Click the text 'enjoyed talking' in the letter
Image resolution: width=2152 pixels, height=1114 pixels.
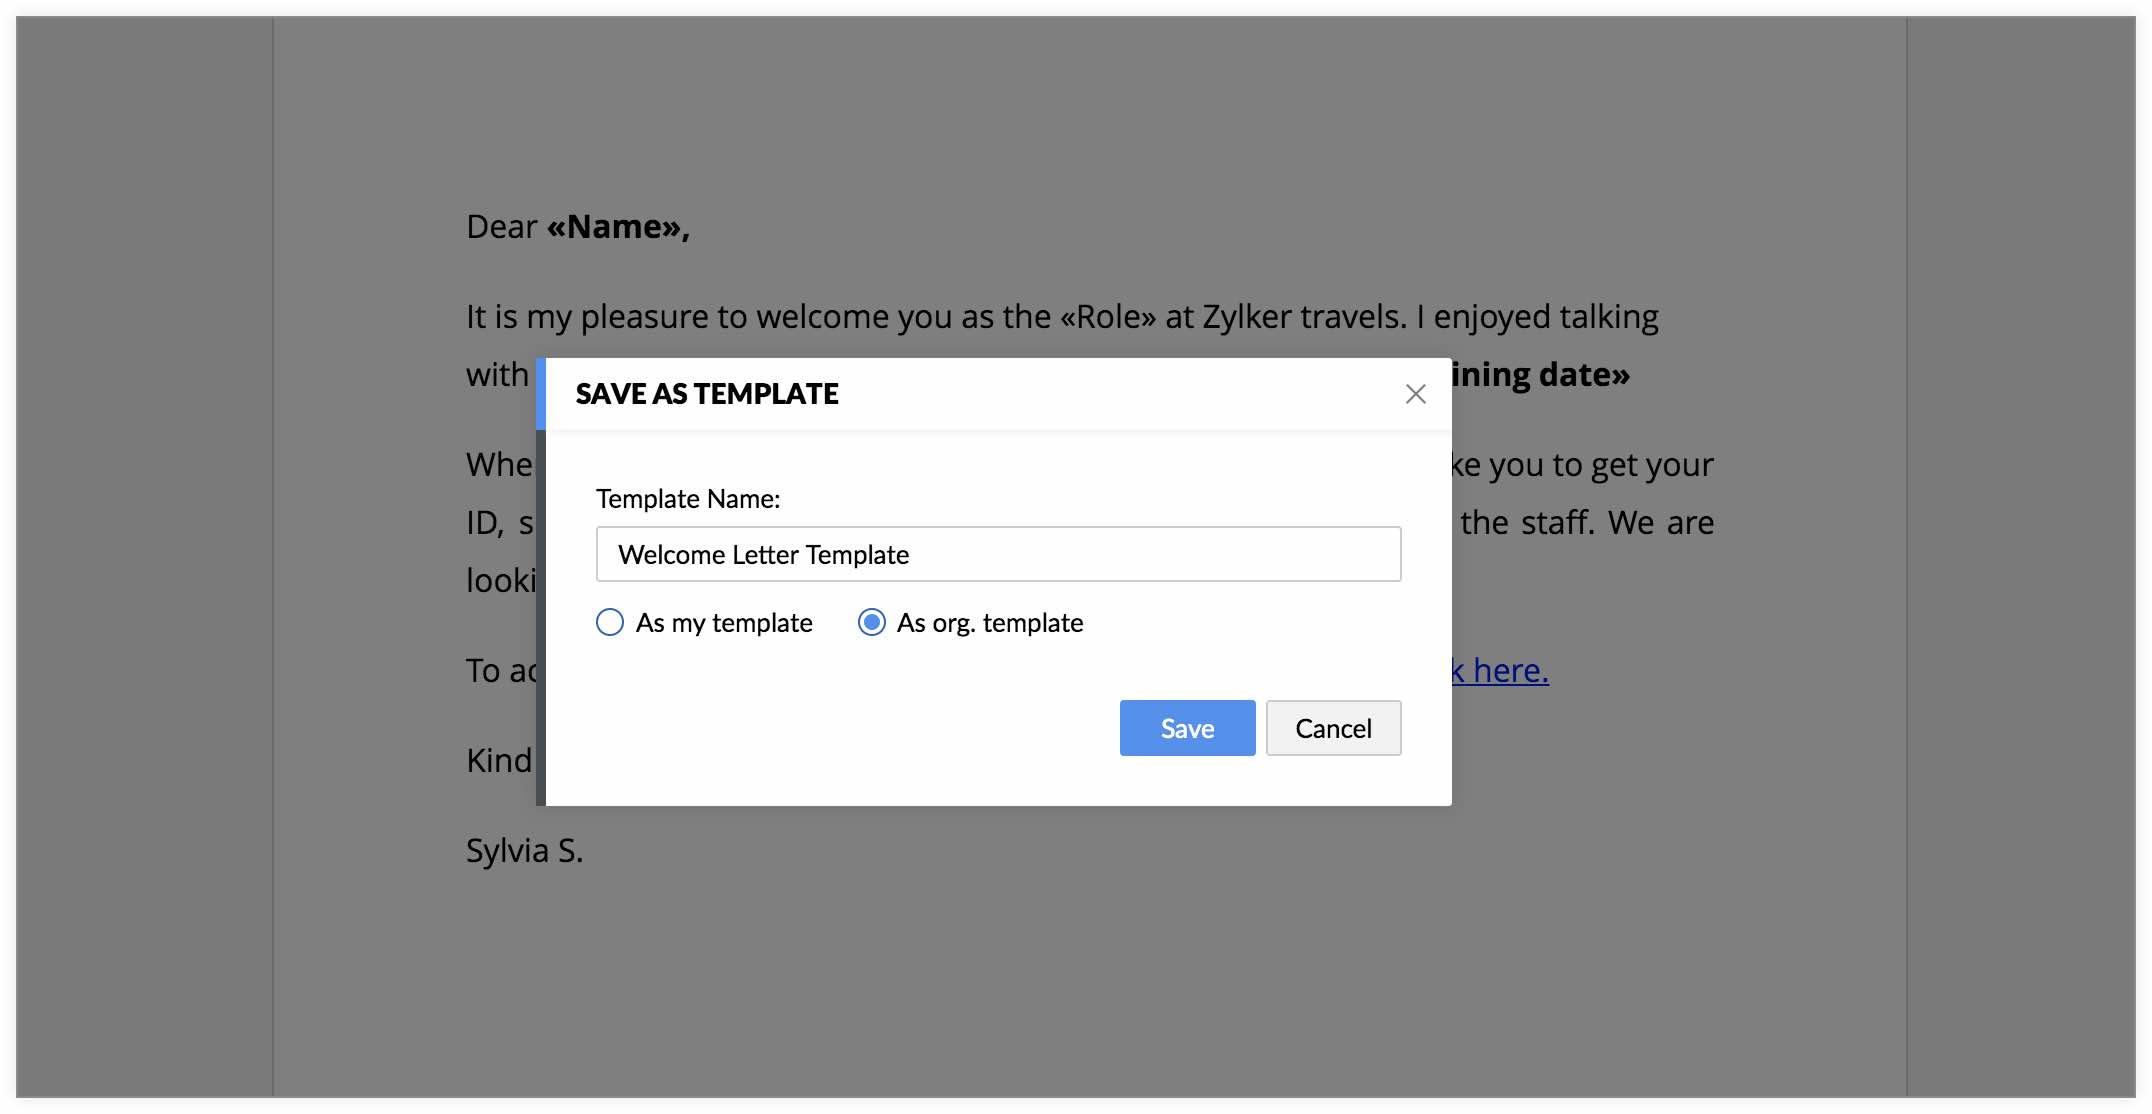click(x=1546, y=317)
